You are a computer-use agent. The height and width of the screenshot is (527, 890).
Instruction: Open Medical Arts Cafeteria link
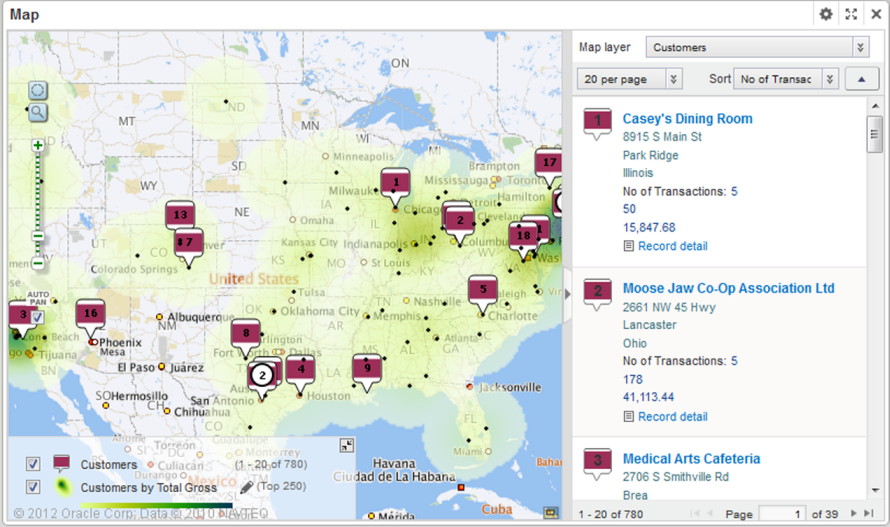[x=691, y=459]
